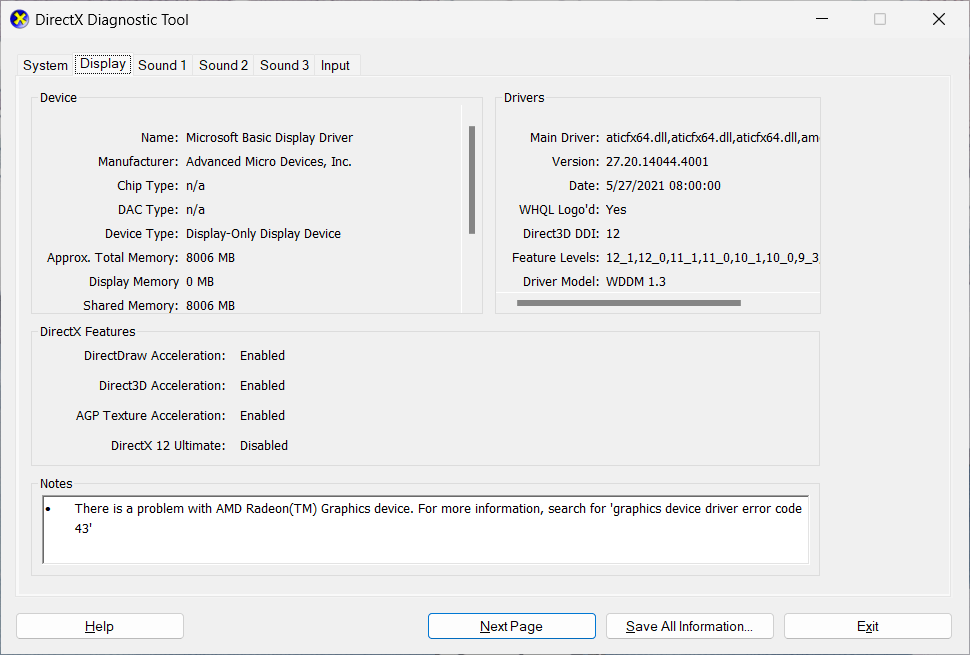Minimize the DirectX Diagnostic Tool window
The height and width of the screenshot is (655, 970).
click(822, 19)
